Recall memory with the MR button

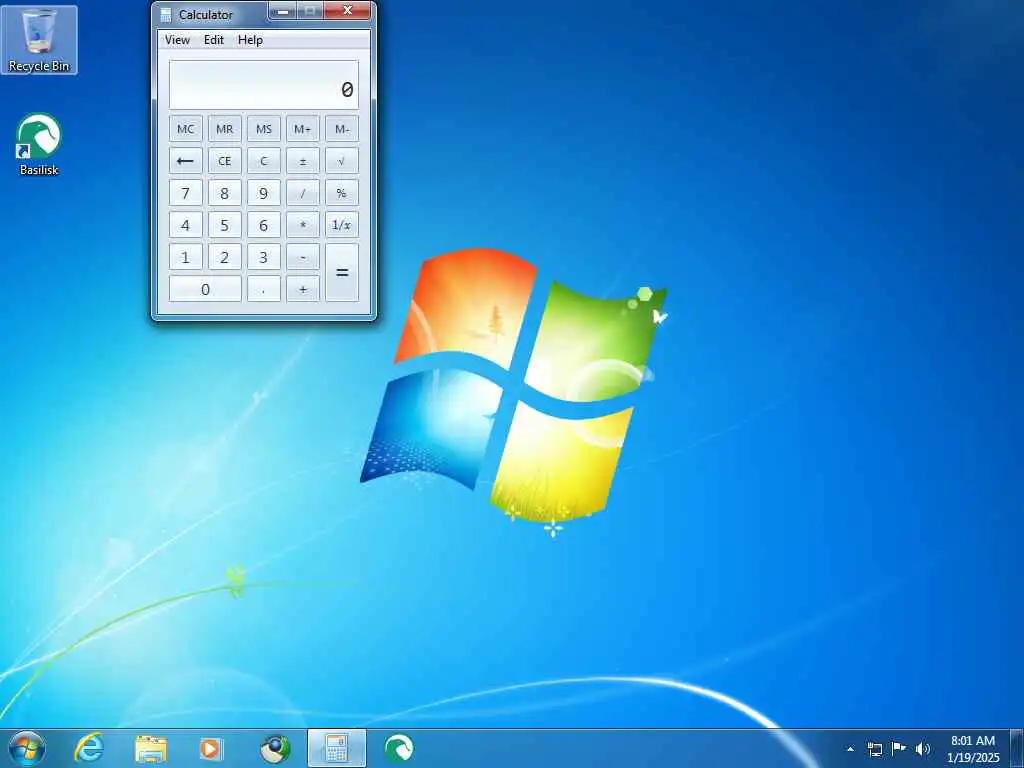225,129
